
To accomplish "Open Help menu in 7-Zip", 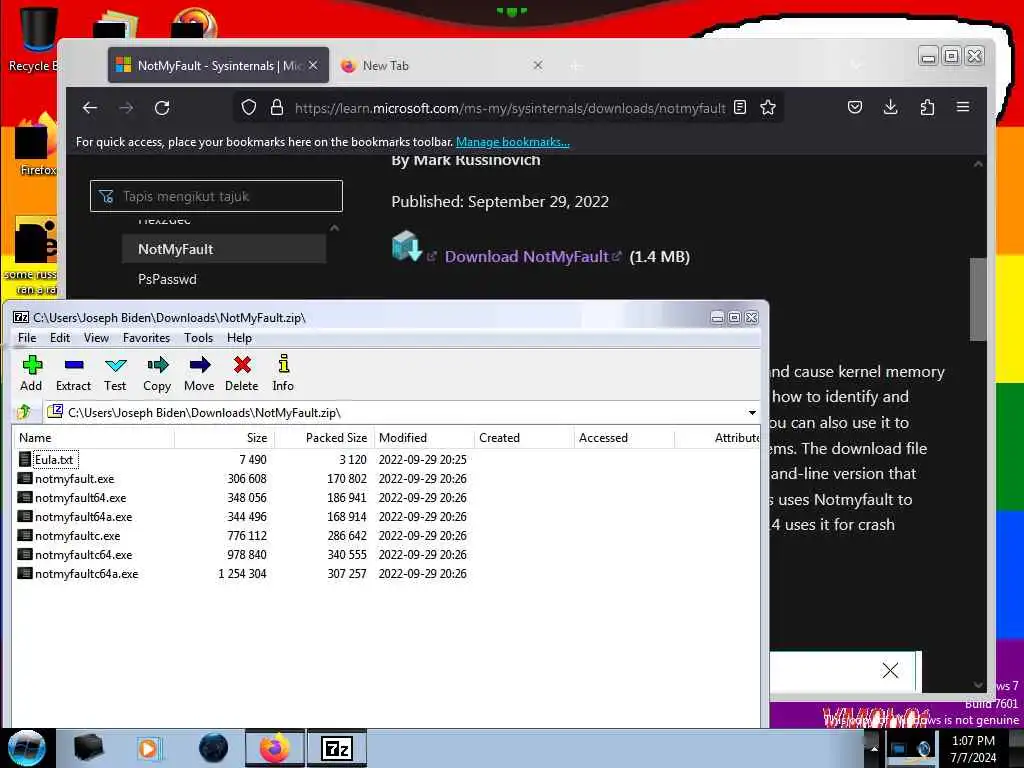I will (240, 338).
